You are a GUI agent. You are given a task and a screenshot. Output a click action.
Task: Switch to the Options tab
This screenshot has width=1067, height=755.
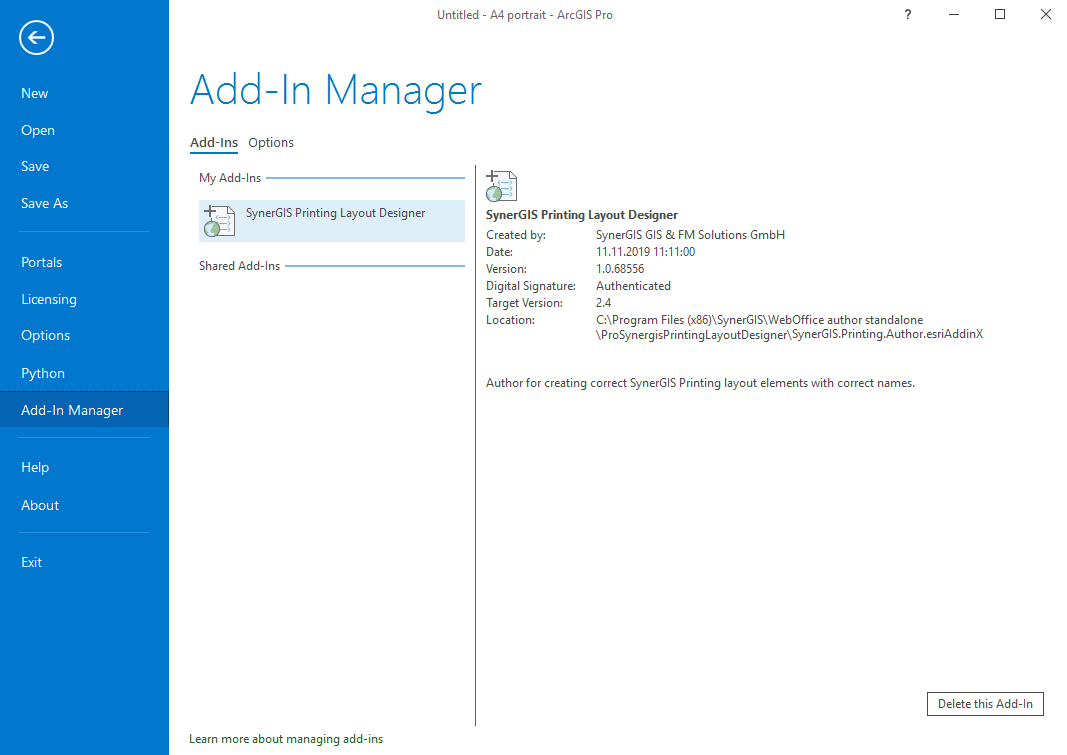[x=270, y=142]
